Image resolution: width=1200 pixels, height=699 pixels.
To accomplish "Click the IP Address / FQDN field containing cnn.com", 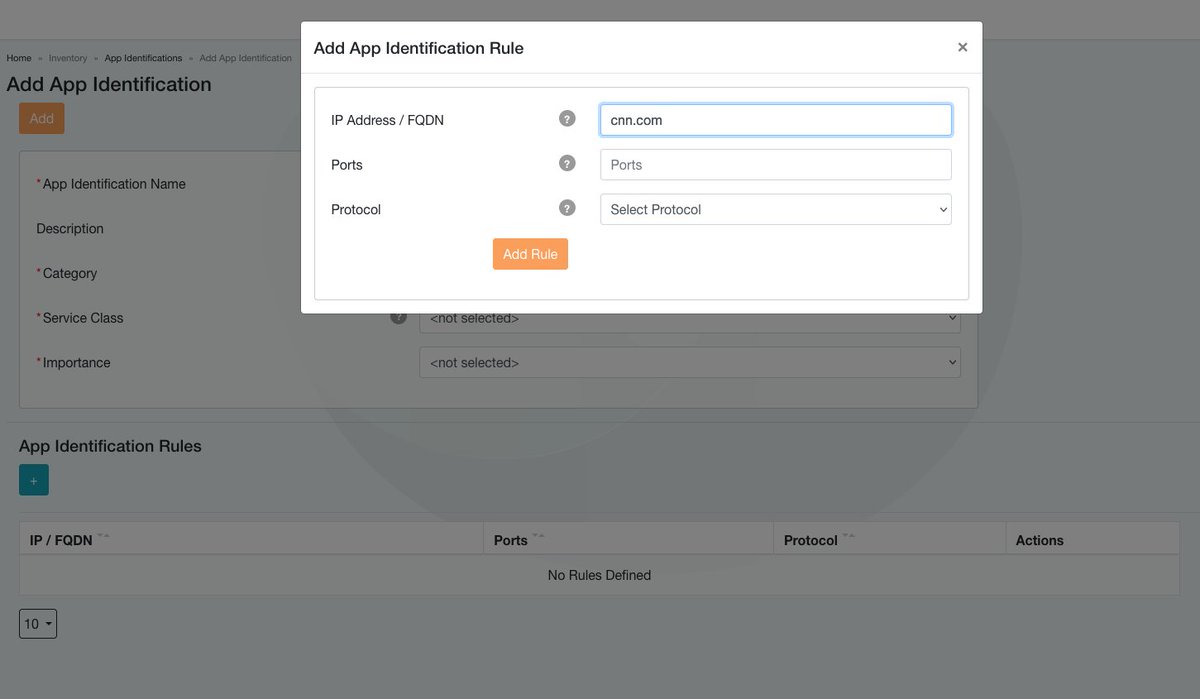I will coord(776,120).
